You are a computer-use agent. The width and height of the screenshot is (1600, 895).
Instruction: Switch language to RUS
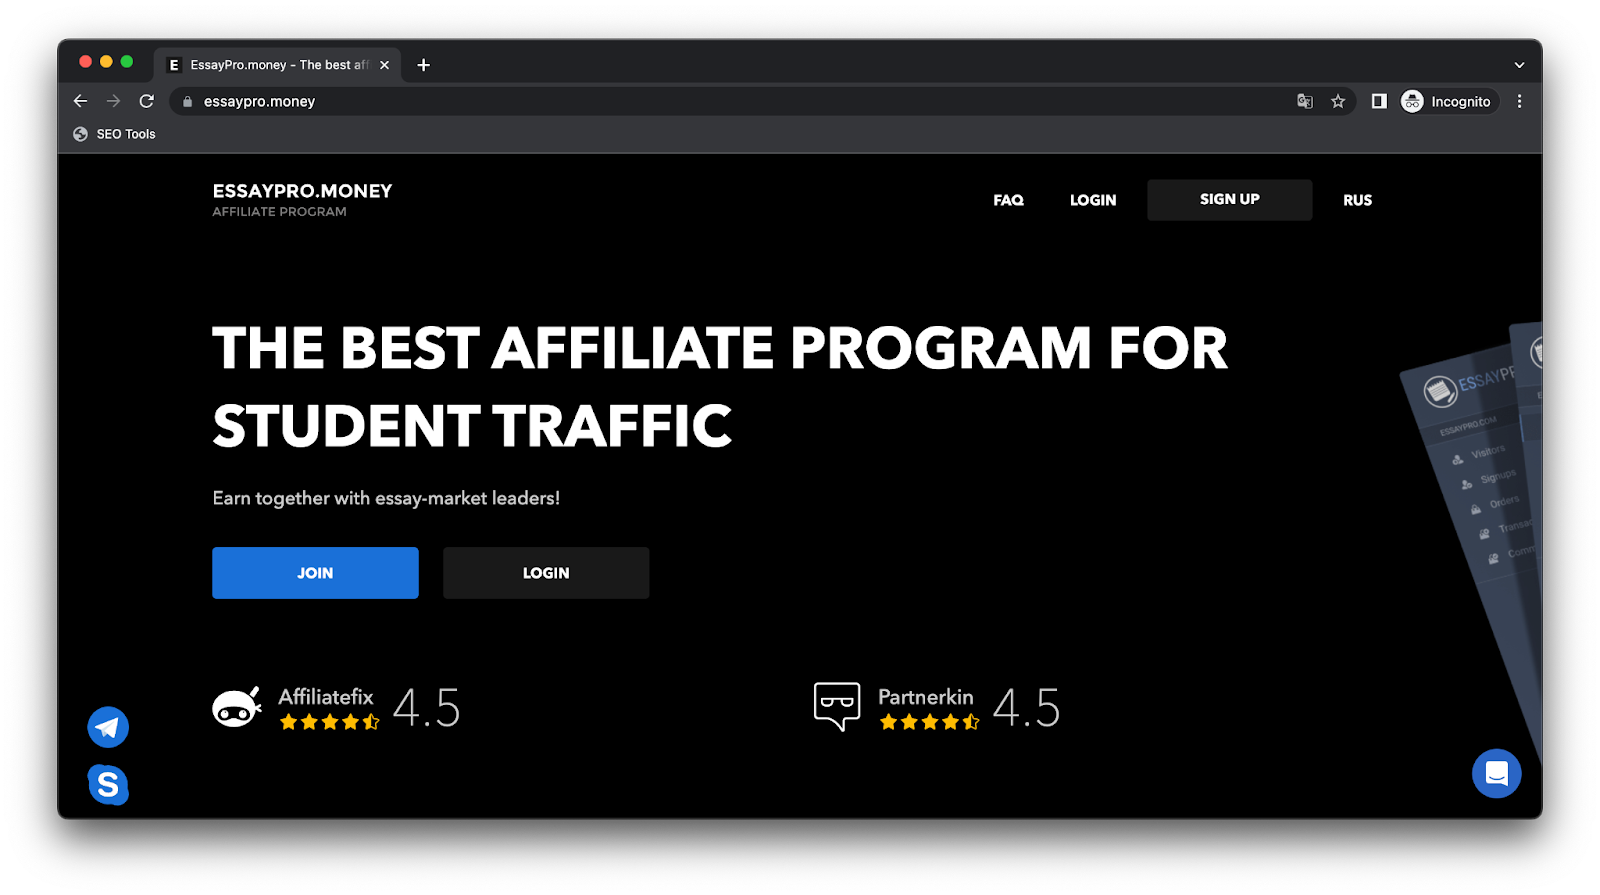pos(1357,200)
